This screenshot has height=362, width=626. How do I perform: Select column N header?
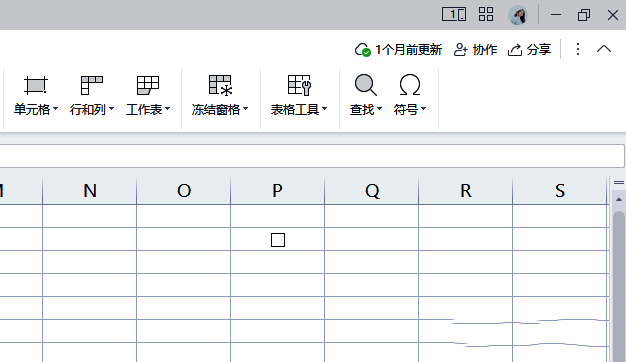click(x=89, y=191)
